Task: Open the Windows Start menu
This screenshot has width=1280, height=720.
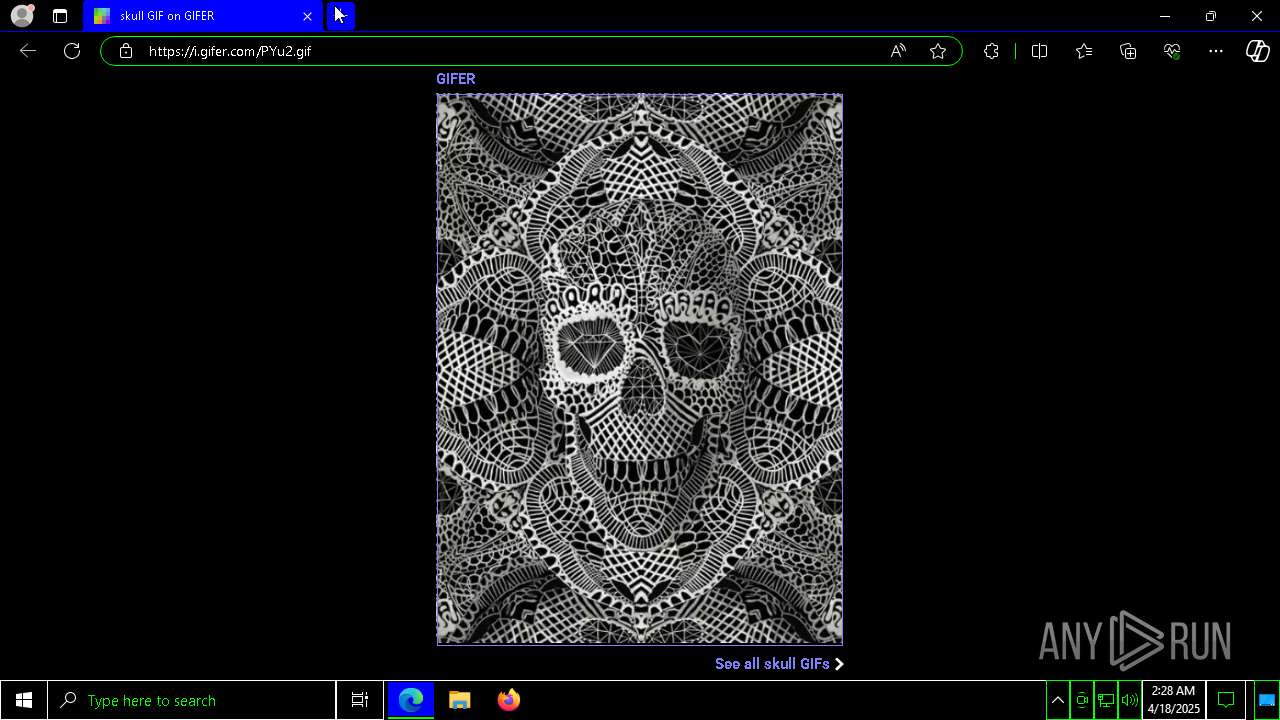Action: [24, 700]
